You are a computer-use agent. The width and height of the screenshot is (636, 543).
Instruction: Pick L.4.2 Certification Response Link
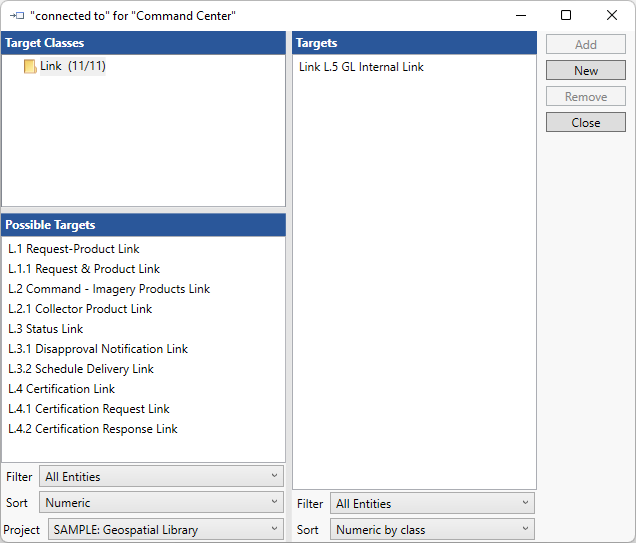point(93,429)
